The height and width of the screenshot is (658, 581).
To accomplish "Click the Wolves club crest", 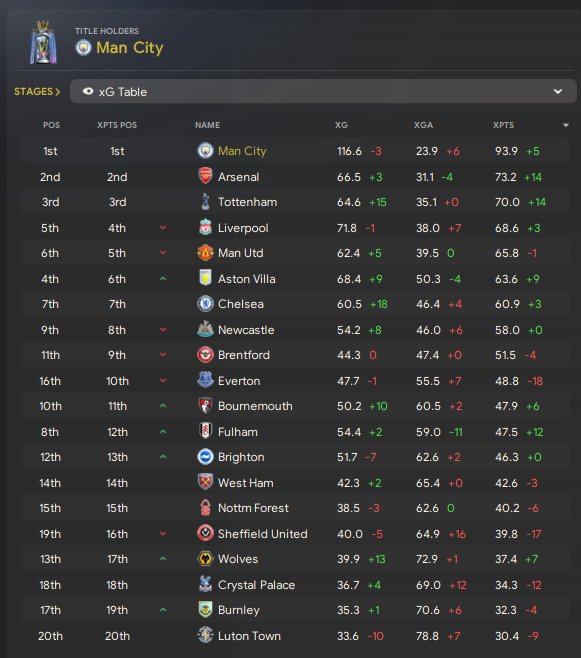I will coord(205,559).
